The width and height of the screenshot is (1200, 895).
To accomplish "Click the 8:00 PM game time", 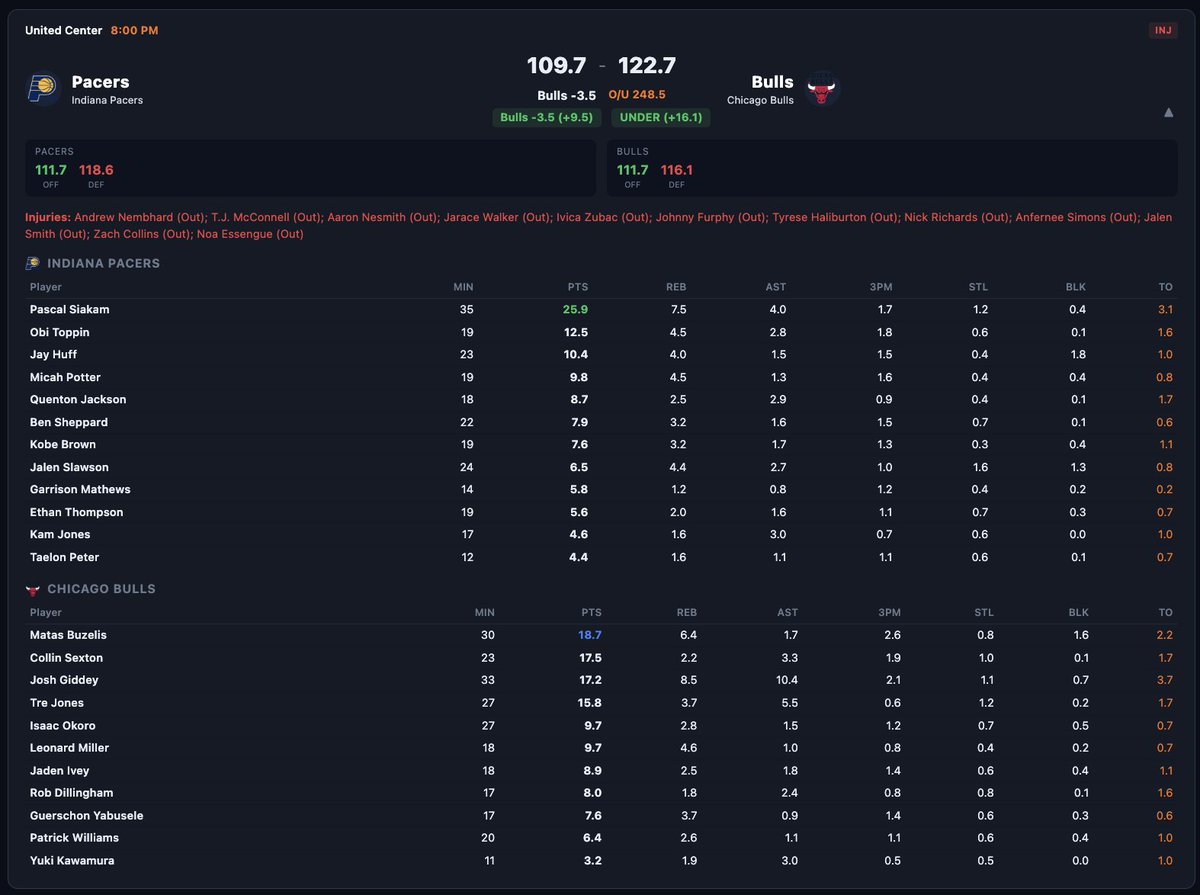I will click(x=135, y=31).
